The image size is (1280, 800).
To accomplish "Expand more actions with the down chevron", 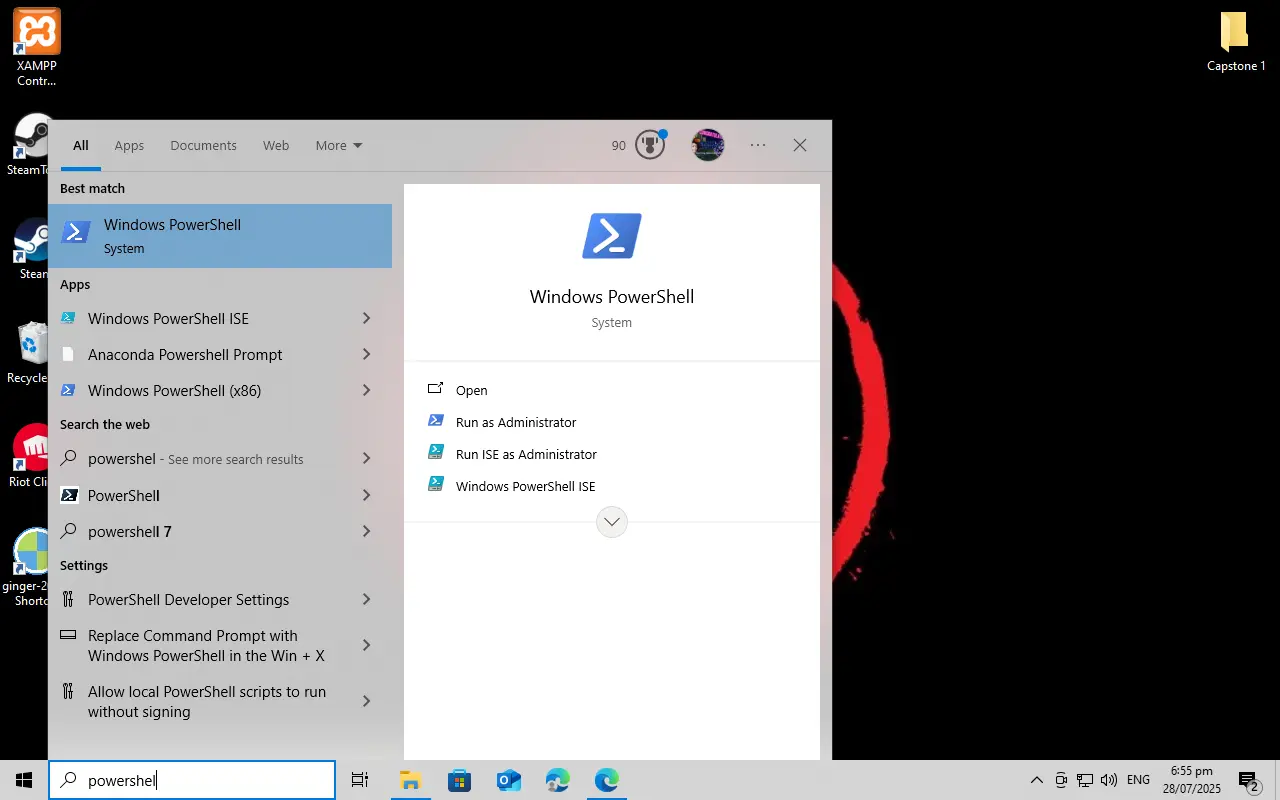I will 612,522.
